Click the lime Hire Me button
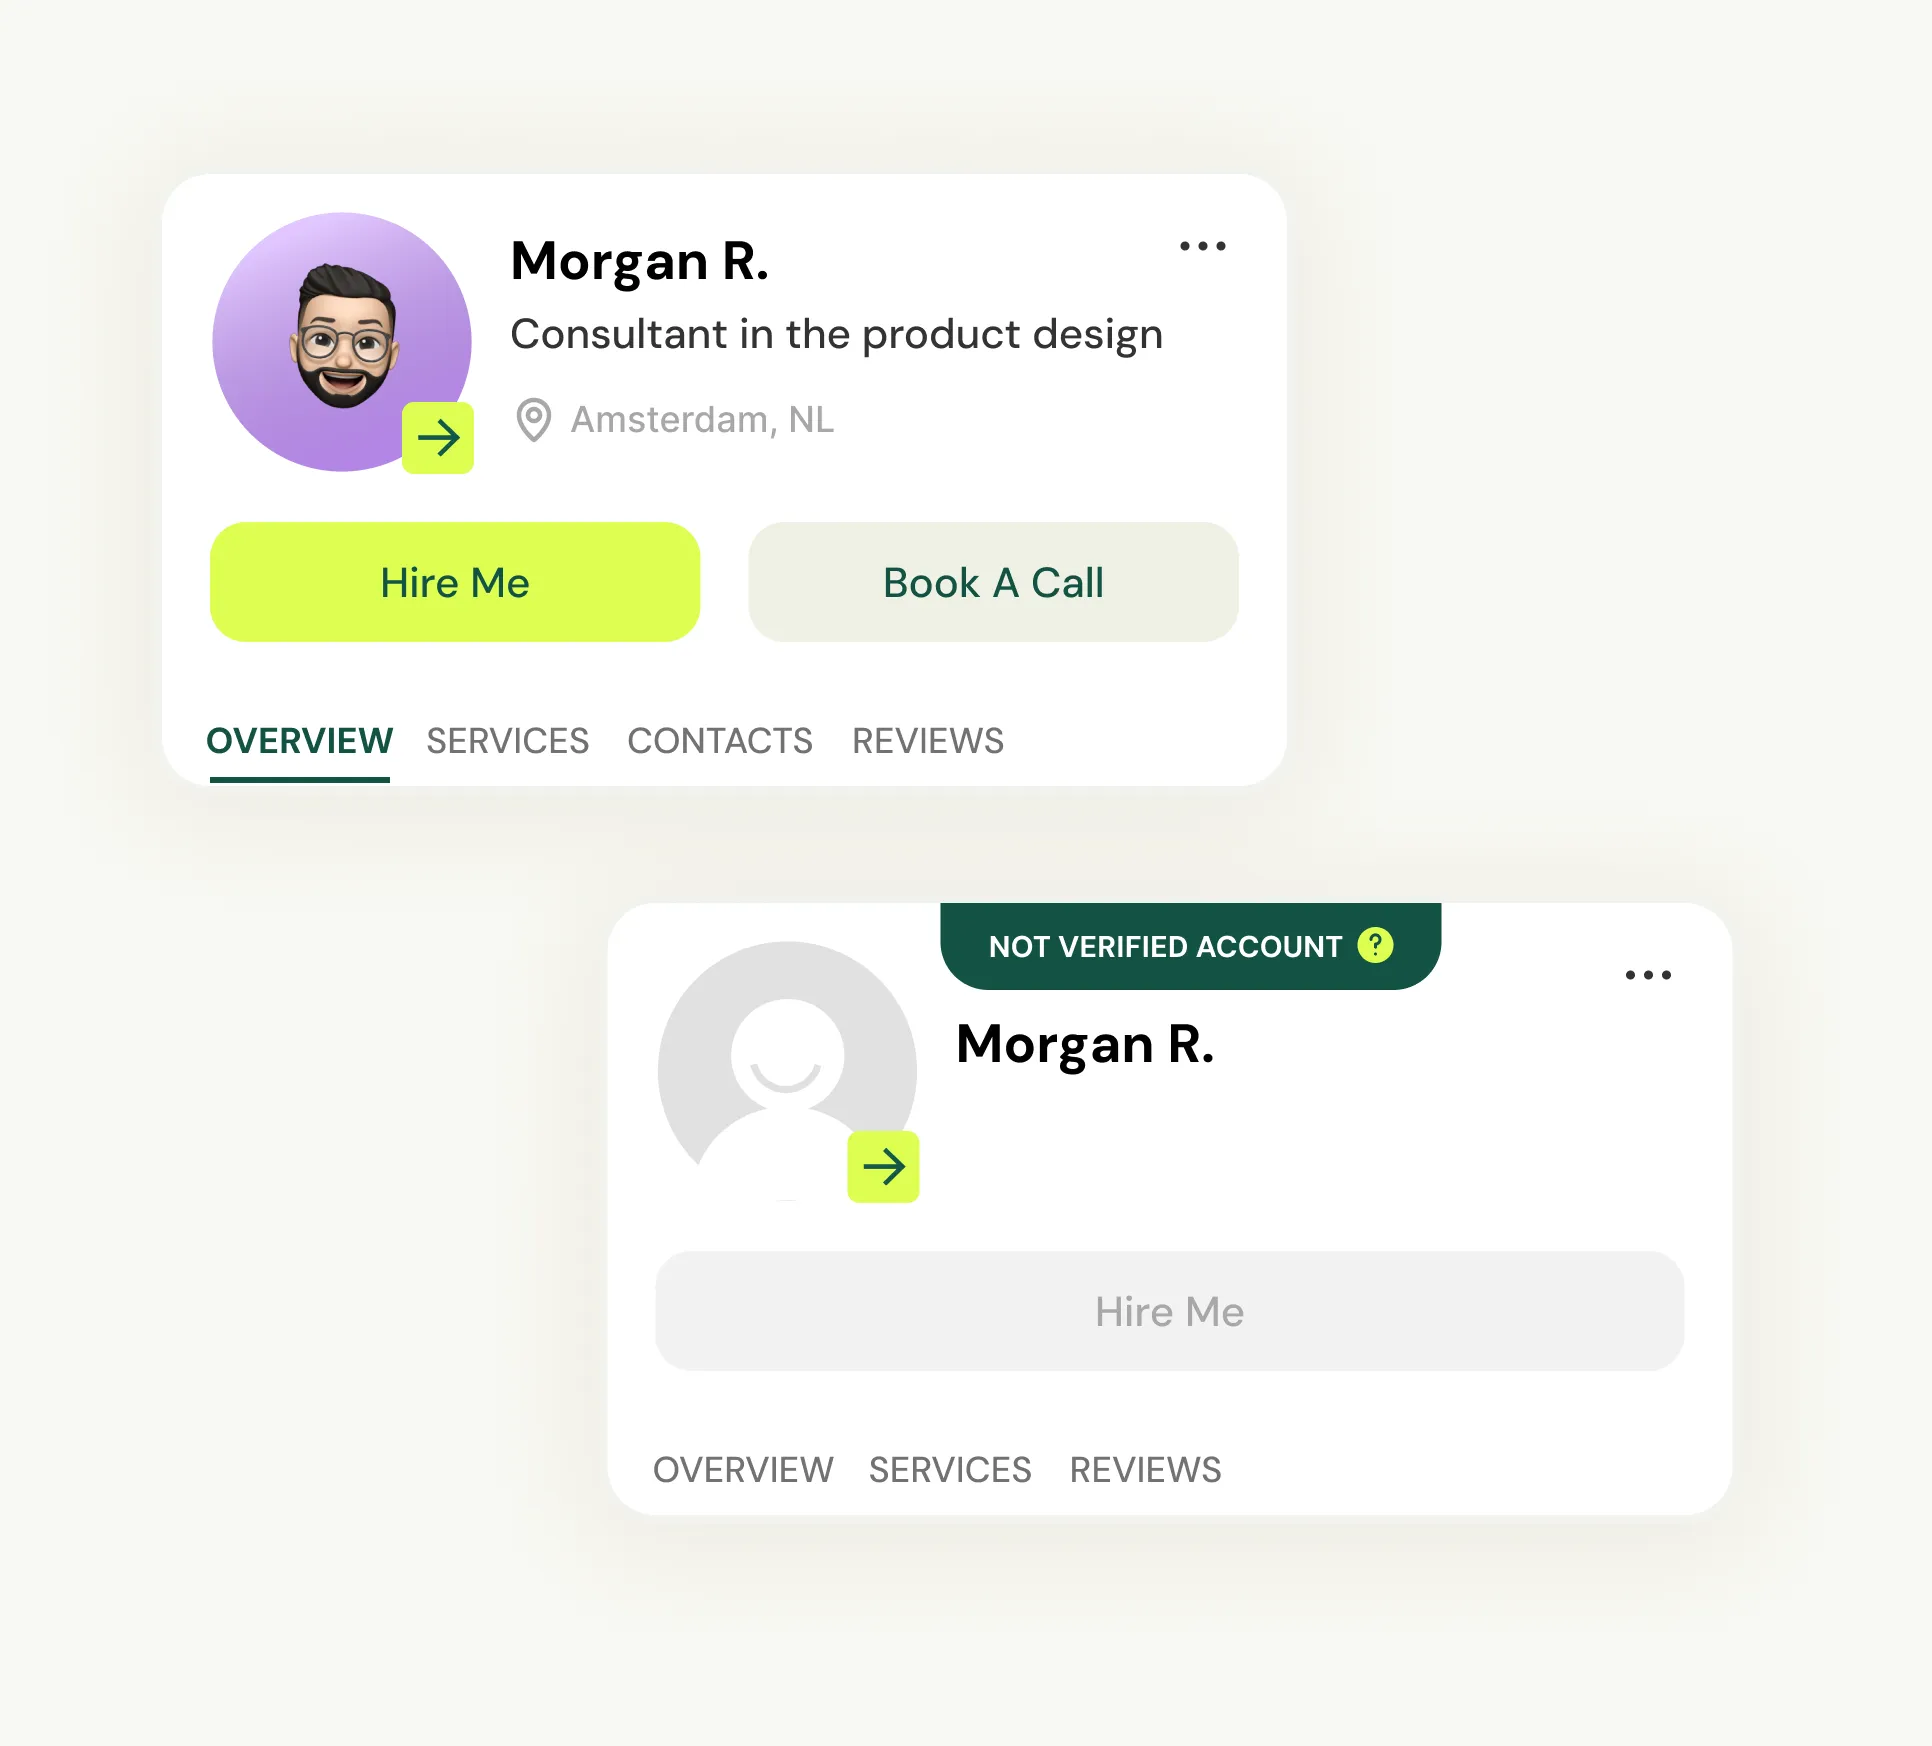 [x=455, y=582]
